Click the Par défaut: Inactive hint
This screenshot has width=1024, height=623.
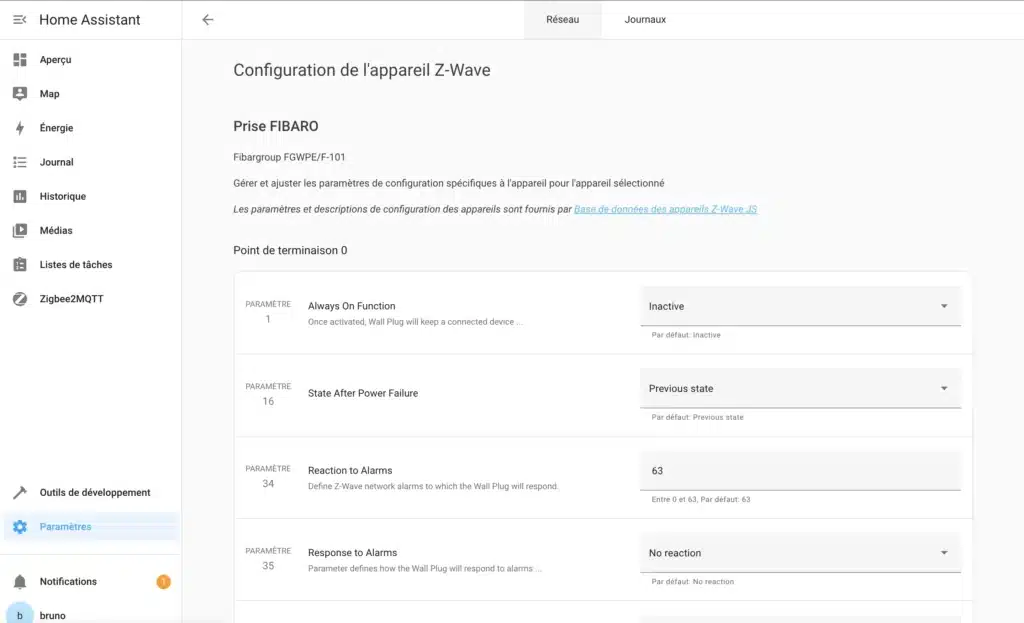point(686,334)
